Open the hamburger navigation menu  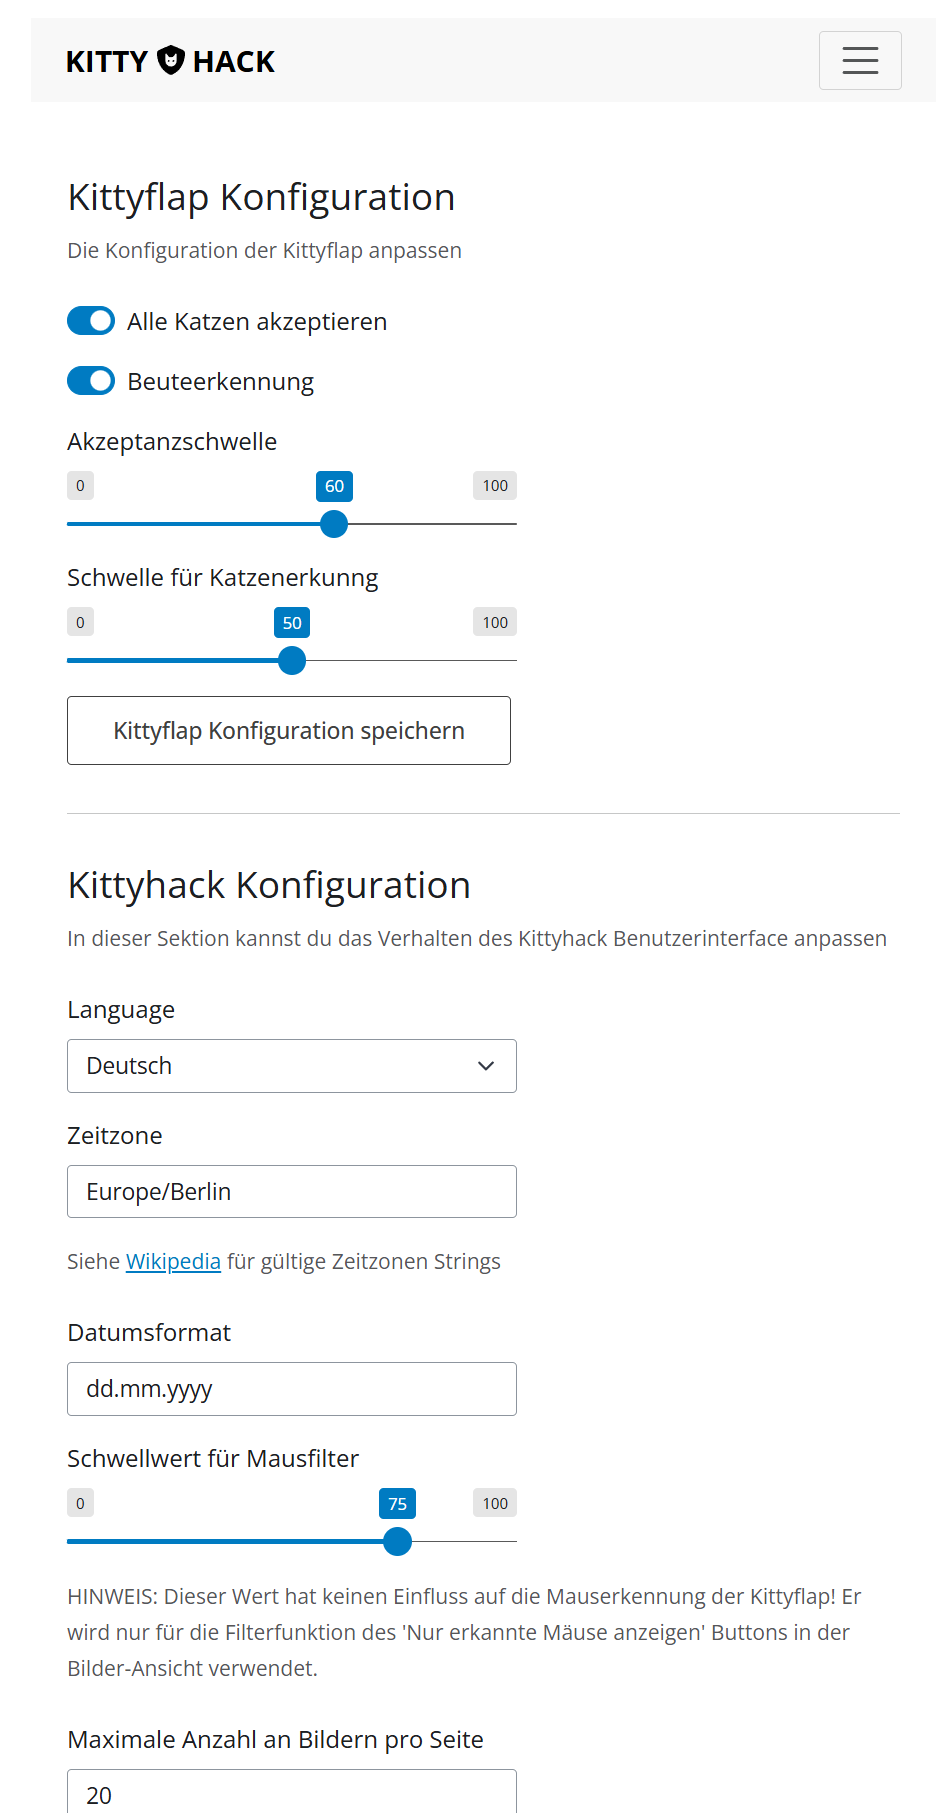(x=860, y=60)
